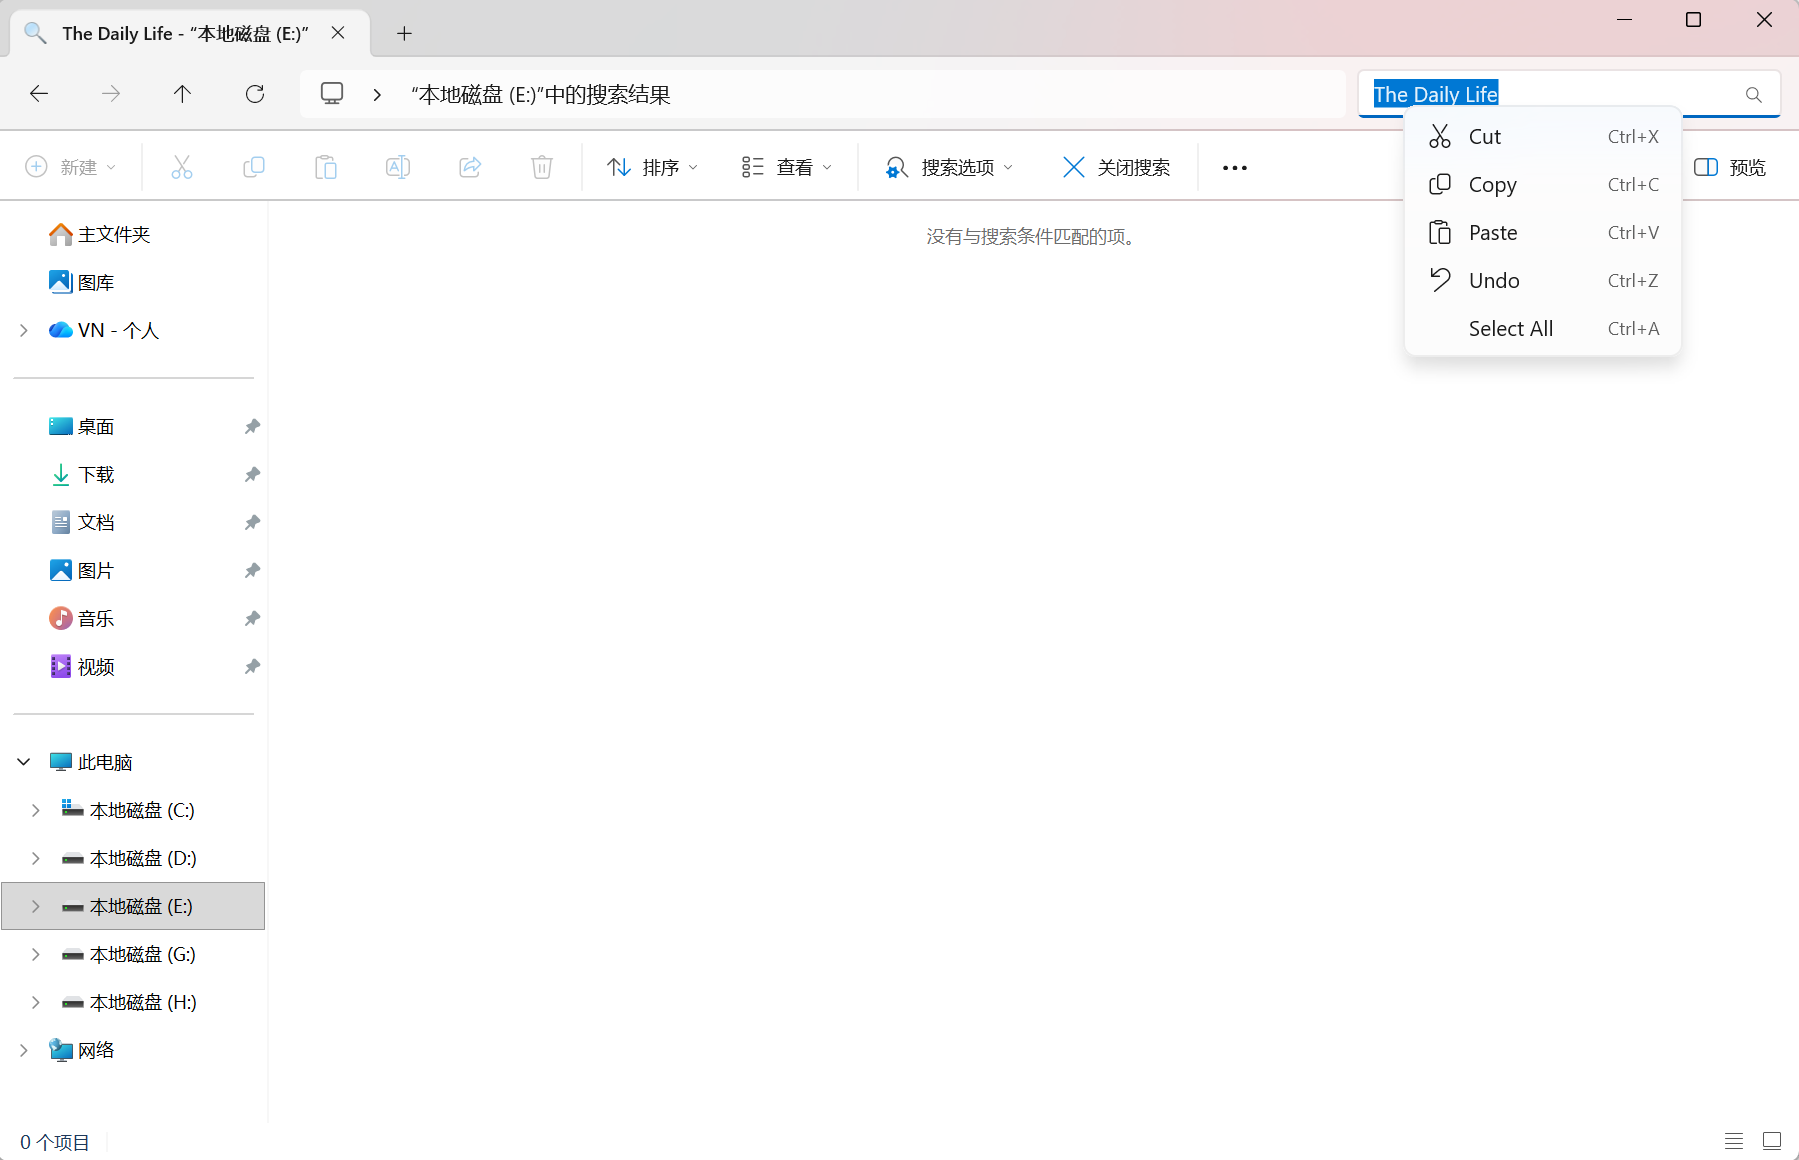This screenshot has height=1160, width=1799.
Task: Open 桌面 desktop quick access folder
Action: [x=82, y=426]
